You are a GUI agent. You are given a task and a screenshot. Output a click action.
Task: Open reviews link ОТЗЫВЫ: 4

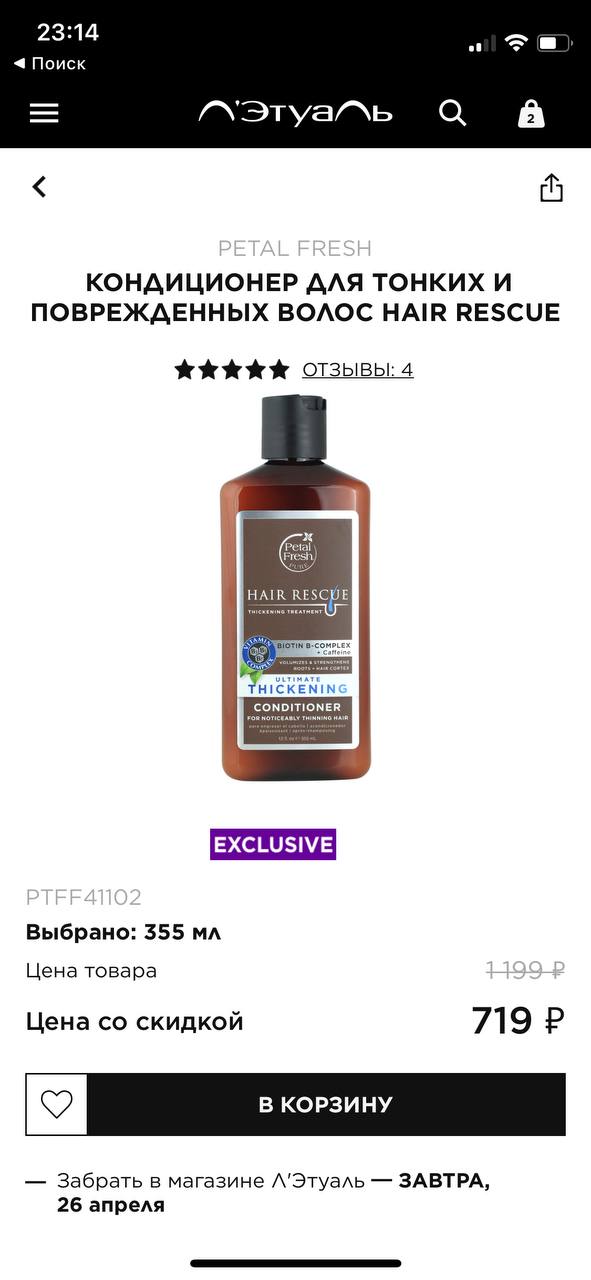coord(358,370)
